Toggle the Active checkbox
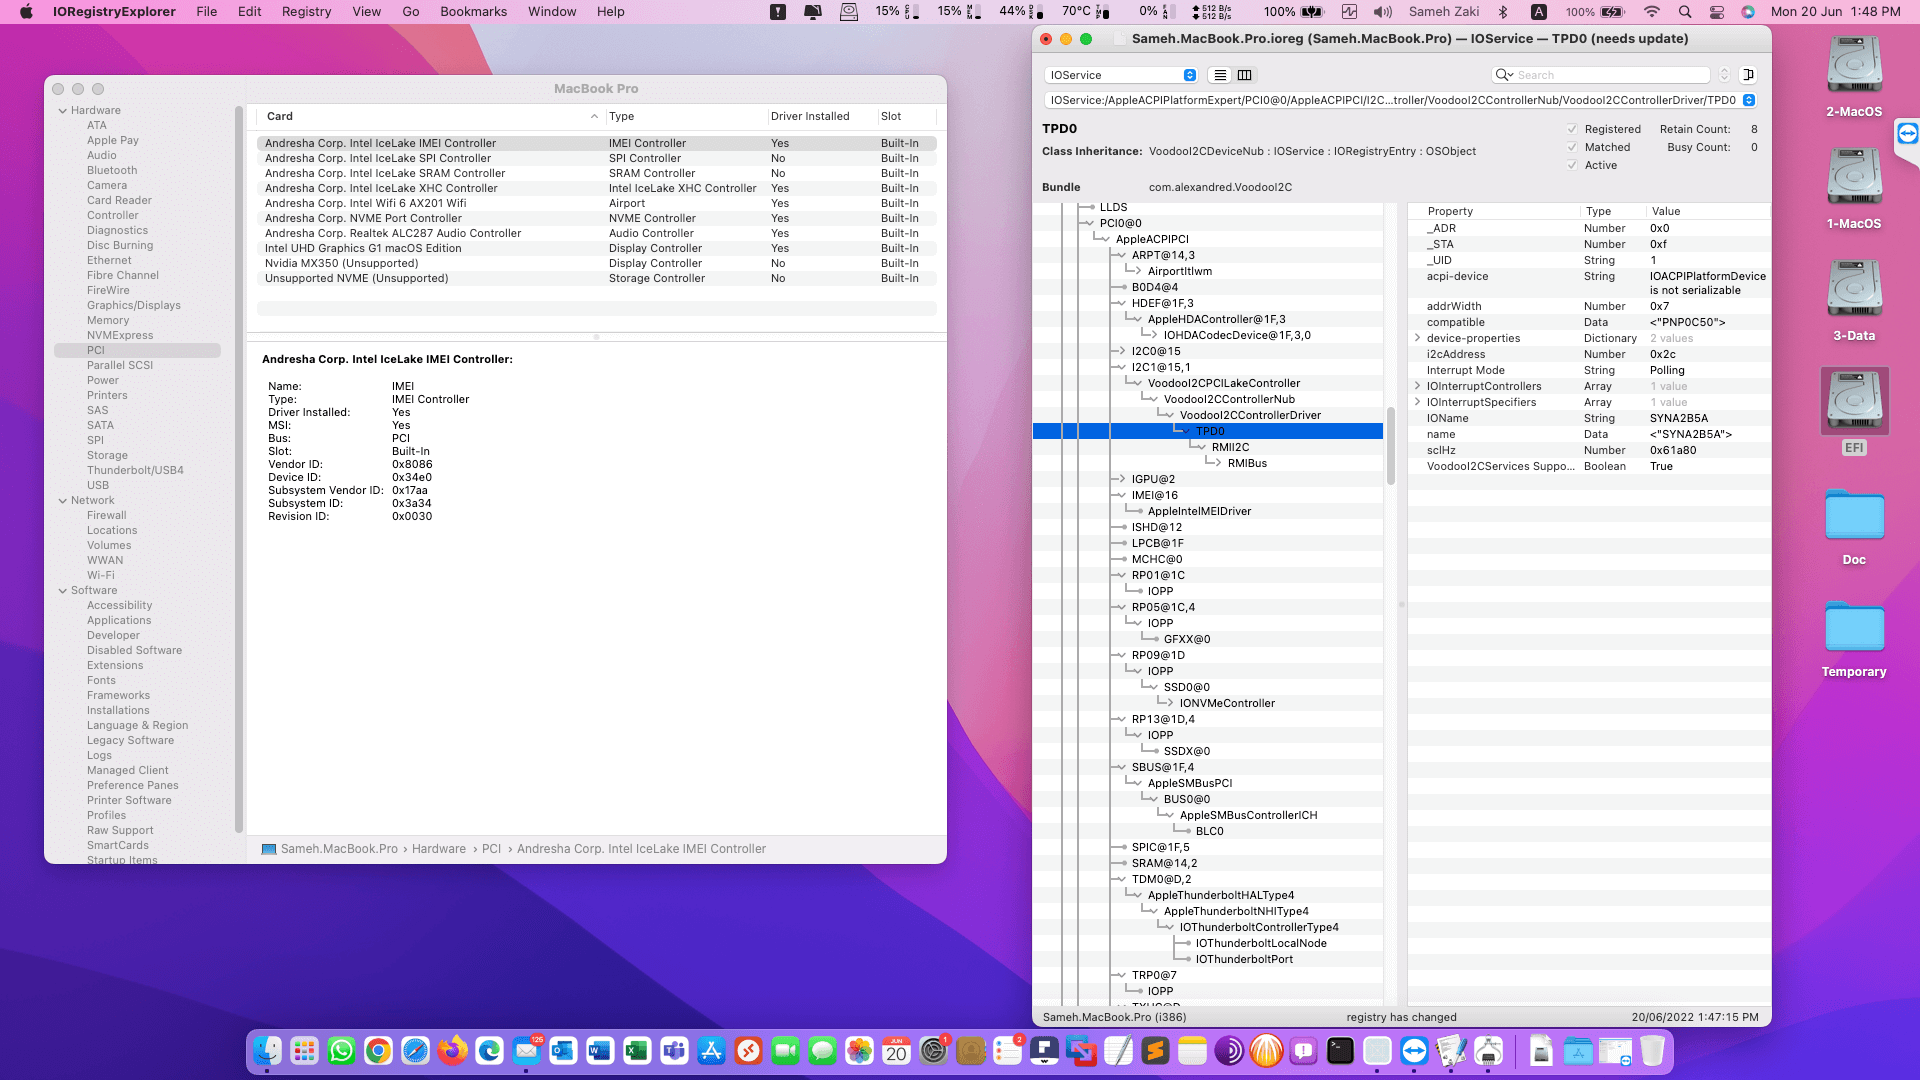Screen dimensions: 1920x1080 point(1572,165)
